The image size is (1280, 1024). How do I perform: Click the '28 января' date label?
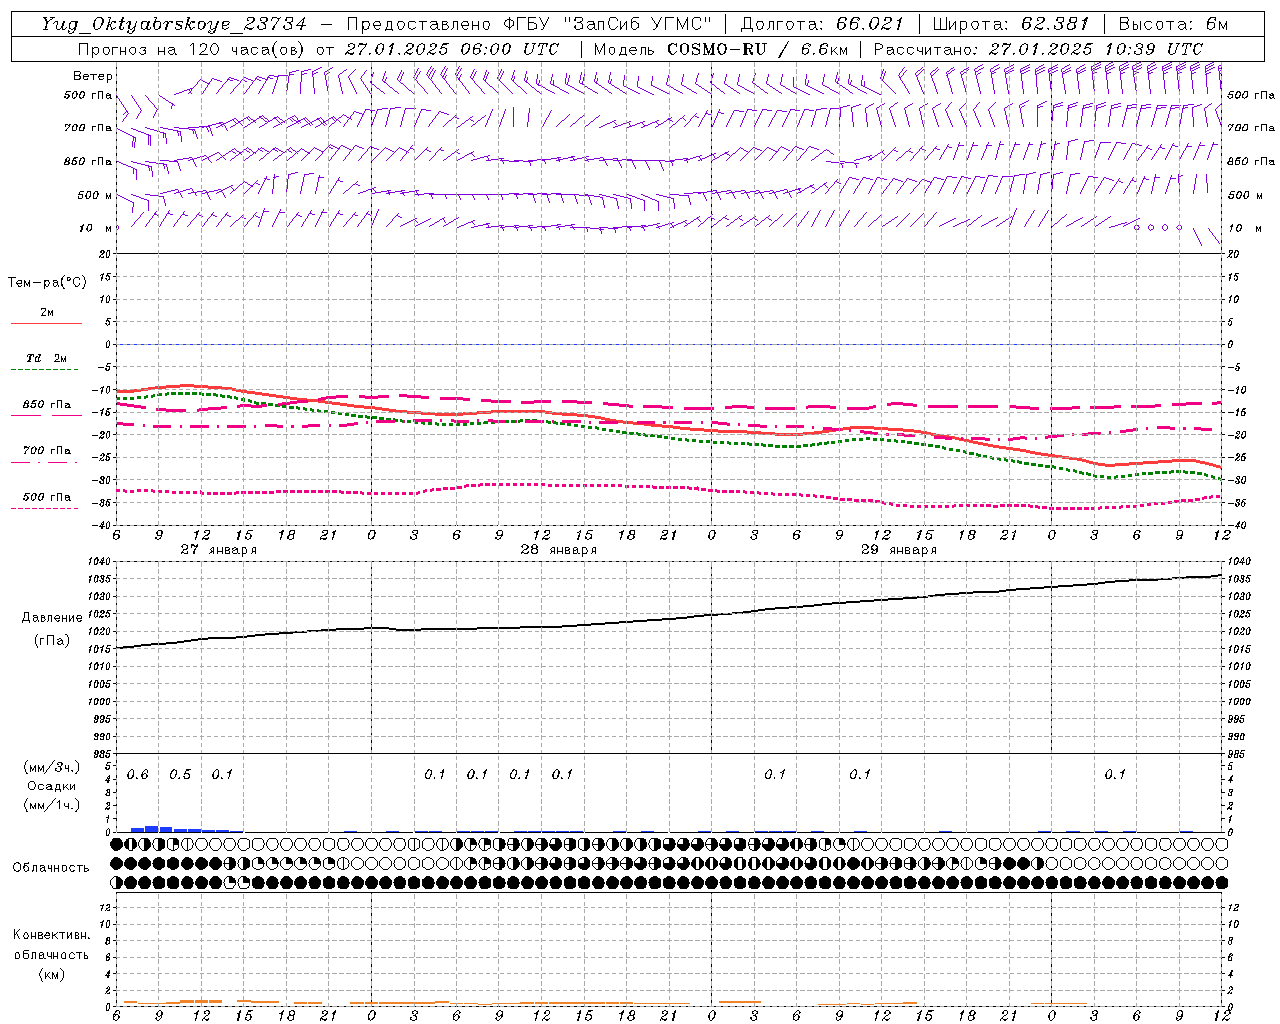point(558,550)
